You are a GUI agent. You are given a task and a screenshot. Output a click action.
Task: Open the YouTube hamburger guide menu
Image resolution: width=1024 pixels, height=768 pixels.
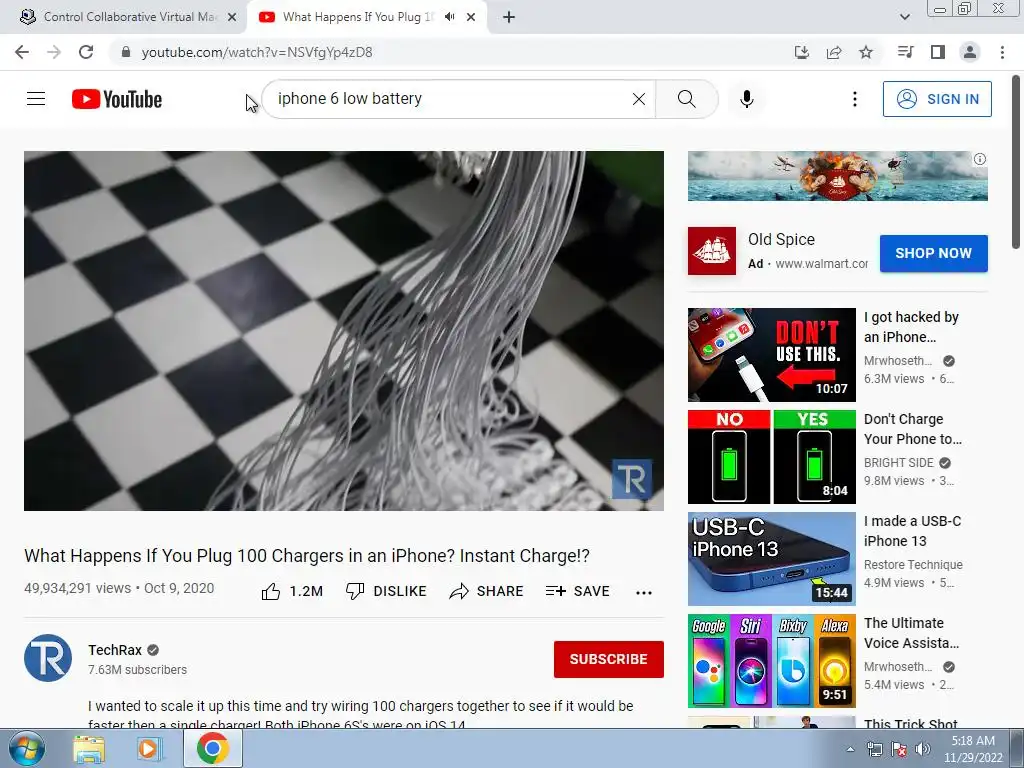point(36,99)
